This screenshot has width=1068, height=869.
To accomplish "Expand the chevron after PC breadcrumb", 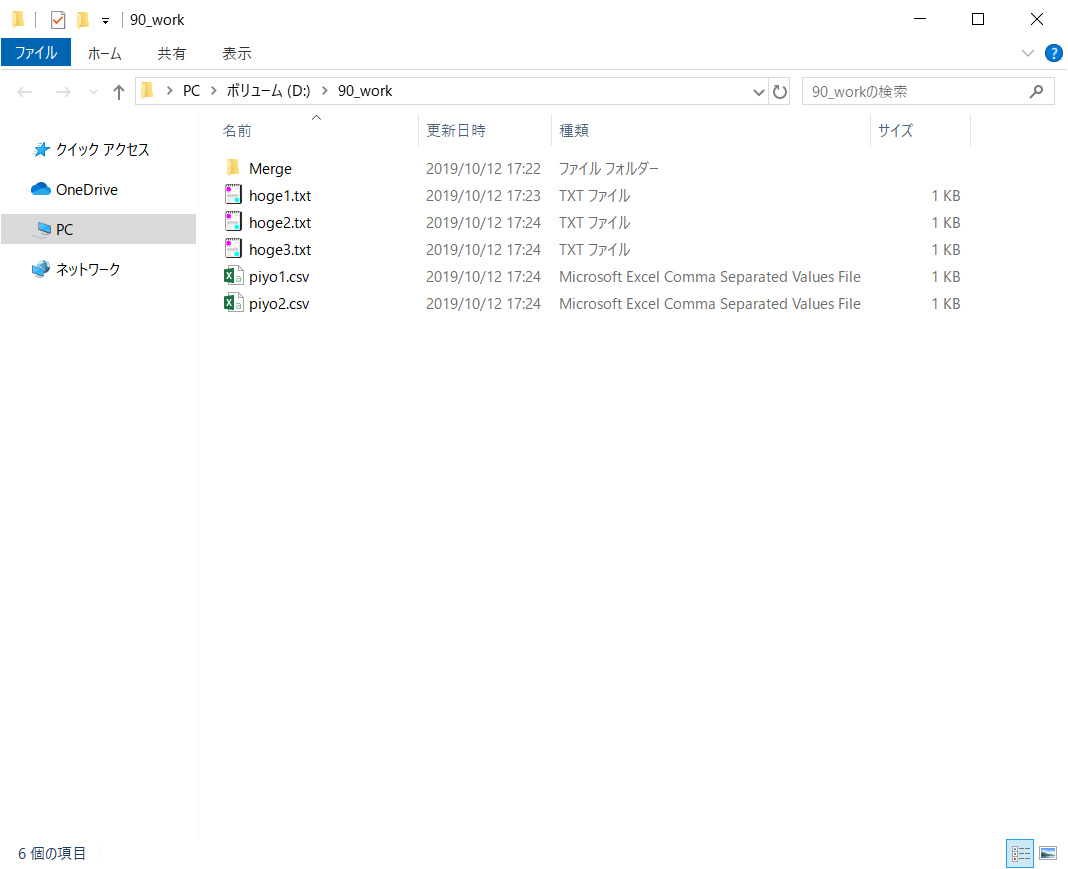I will pyautogui.click(x=214, y=91).
